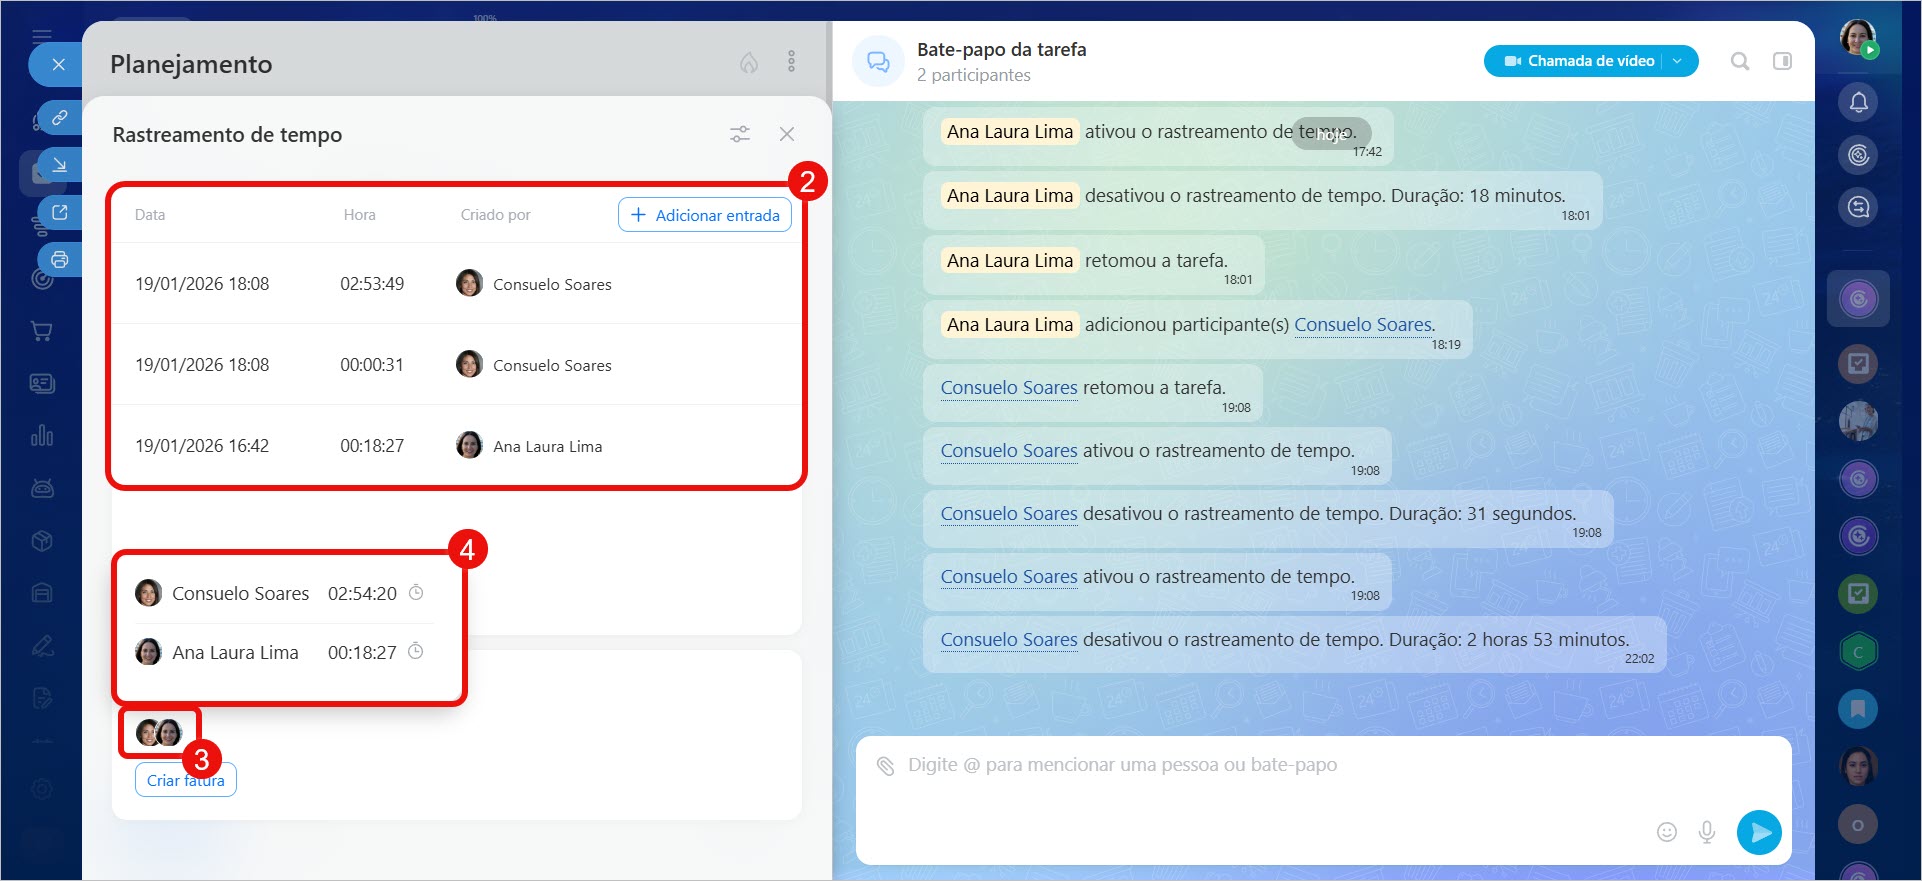Viewport: 1922px width, 881px height.
Task: Click the participant avatars under time summary
Action: point(159,733)
